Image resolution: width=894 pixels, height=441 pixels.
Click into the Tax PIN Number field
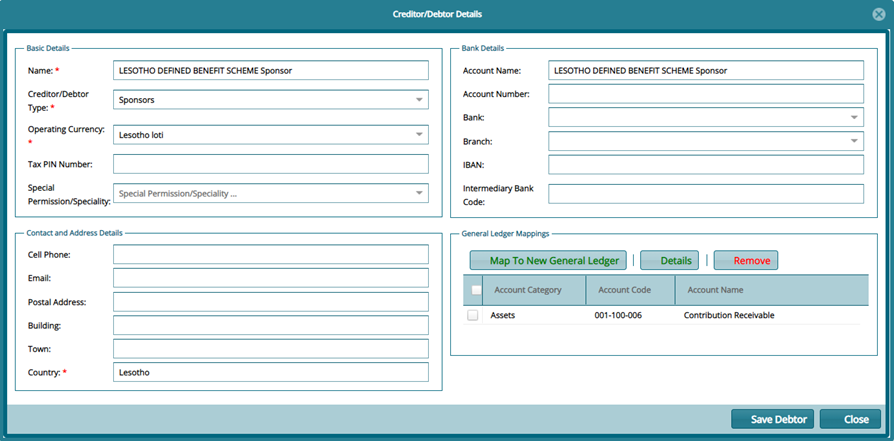pyautogui.click(x=271, y=164)
